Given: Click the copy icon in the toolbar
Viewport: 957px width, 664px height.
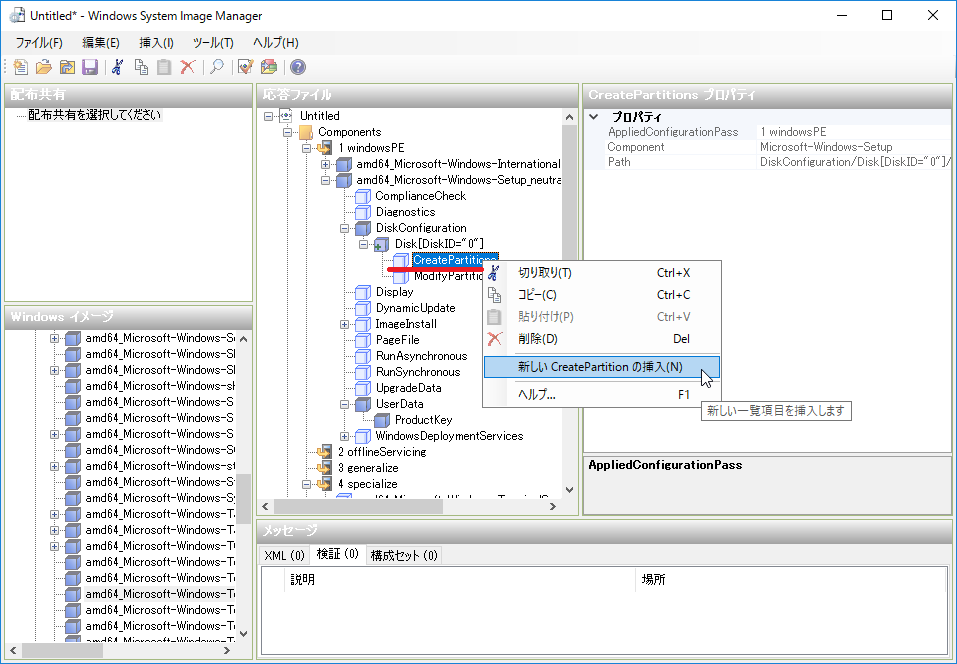Looking at the screenshot, I should (141, 67).
